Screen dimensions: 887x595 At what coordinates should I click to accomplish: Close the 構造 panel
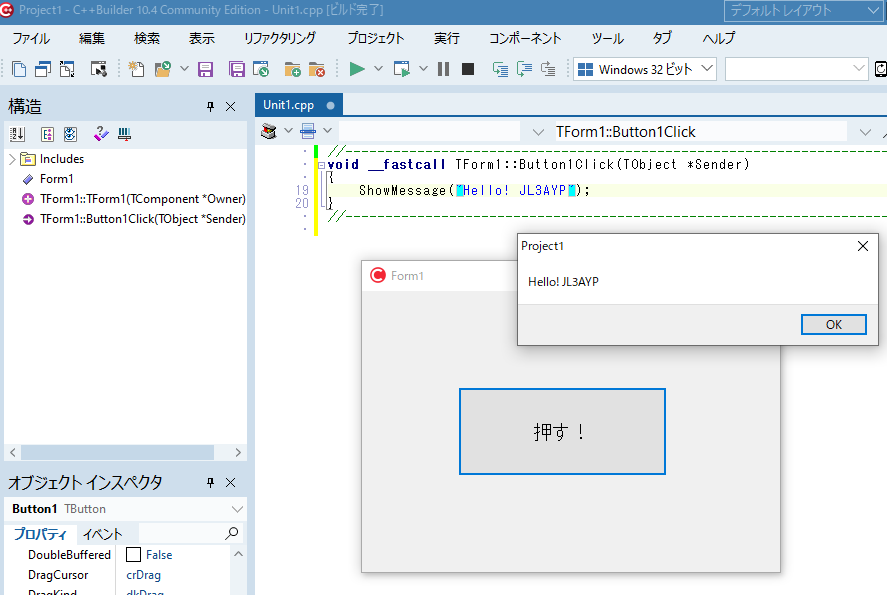[230, 106]
